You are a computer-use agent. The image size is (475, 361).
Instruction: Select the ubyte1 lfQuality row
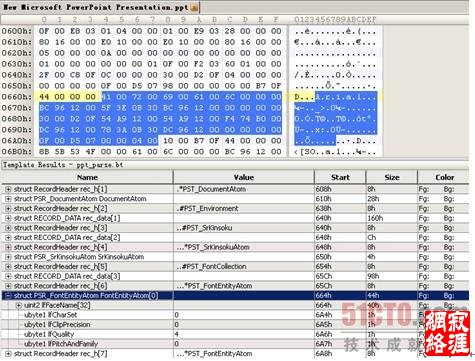[x=235, y=334]
